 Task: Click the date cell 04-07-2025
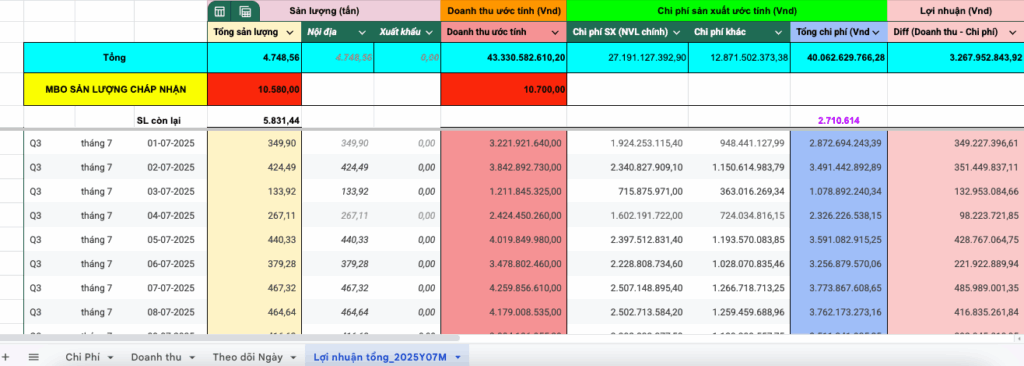tap(171, 216)
